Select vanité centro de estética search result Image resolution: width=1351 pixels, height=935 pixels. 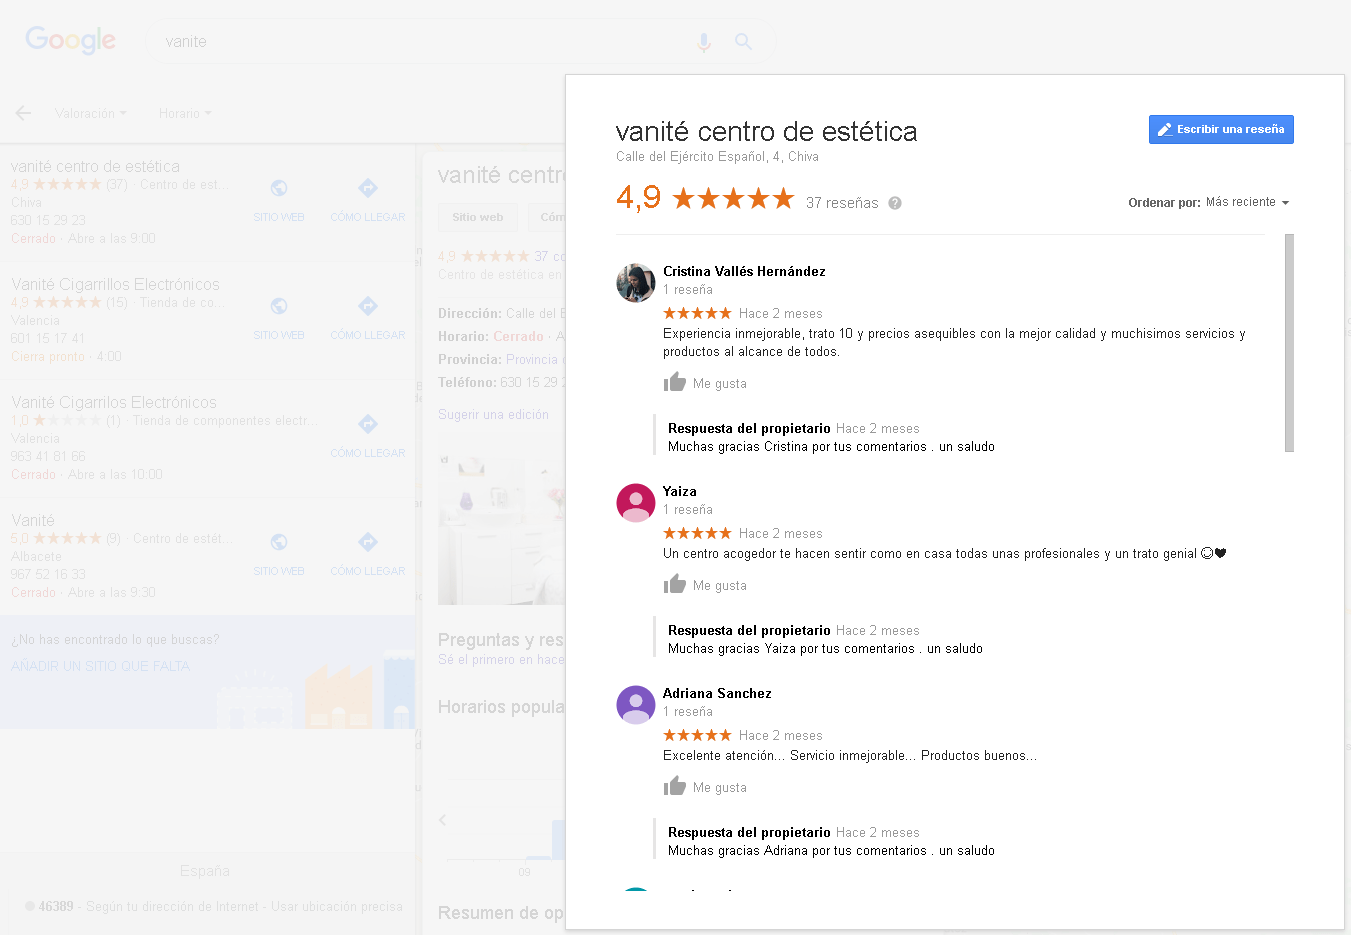(208, 202)
